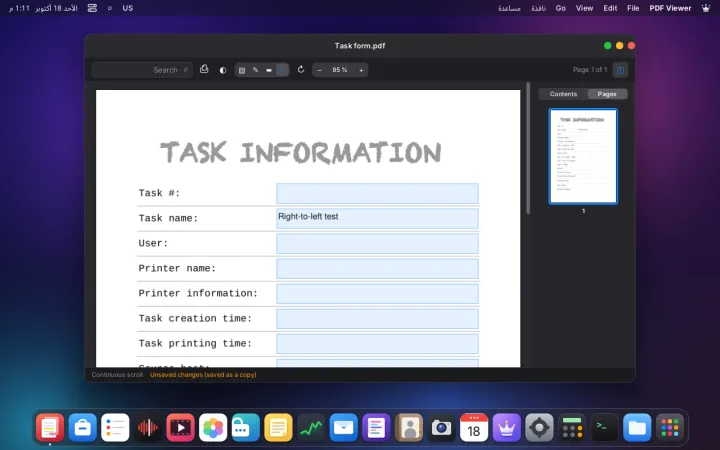The image size is (720, 450).
Task: Select the page 1 thumbnail
Action: click(583, 156)
